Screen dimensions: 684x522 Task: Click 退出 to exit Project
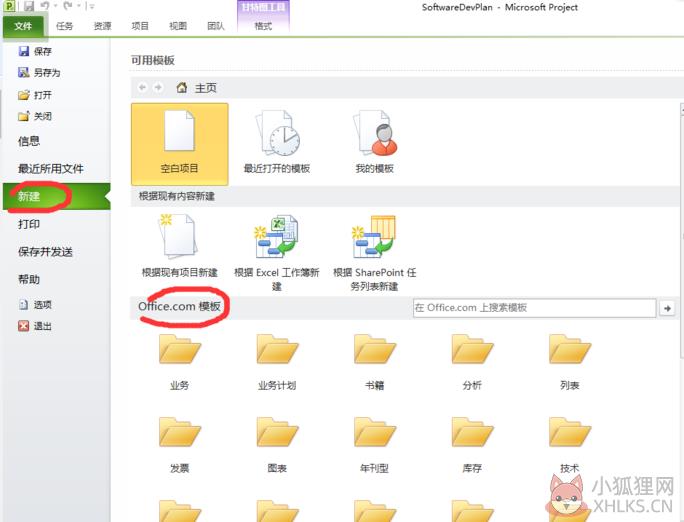(35, 326)
